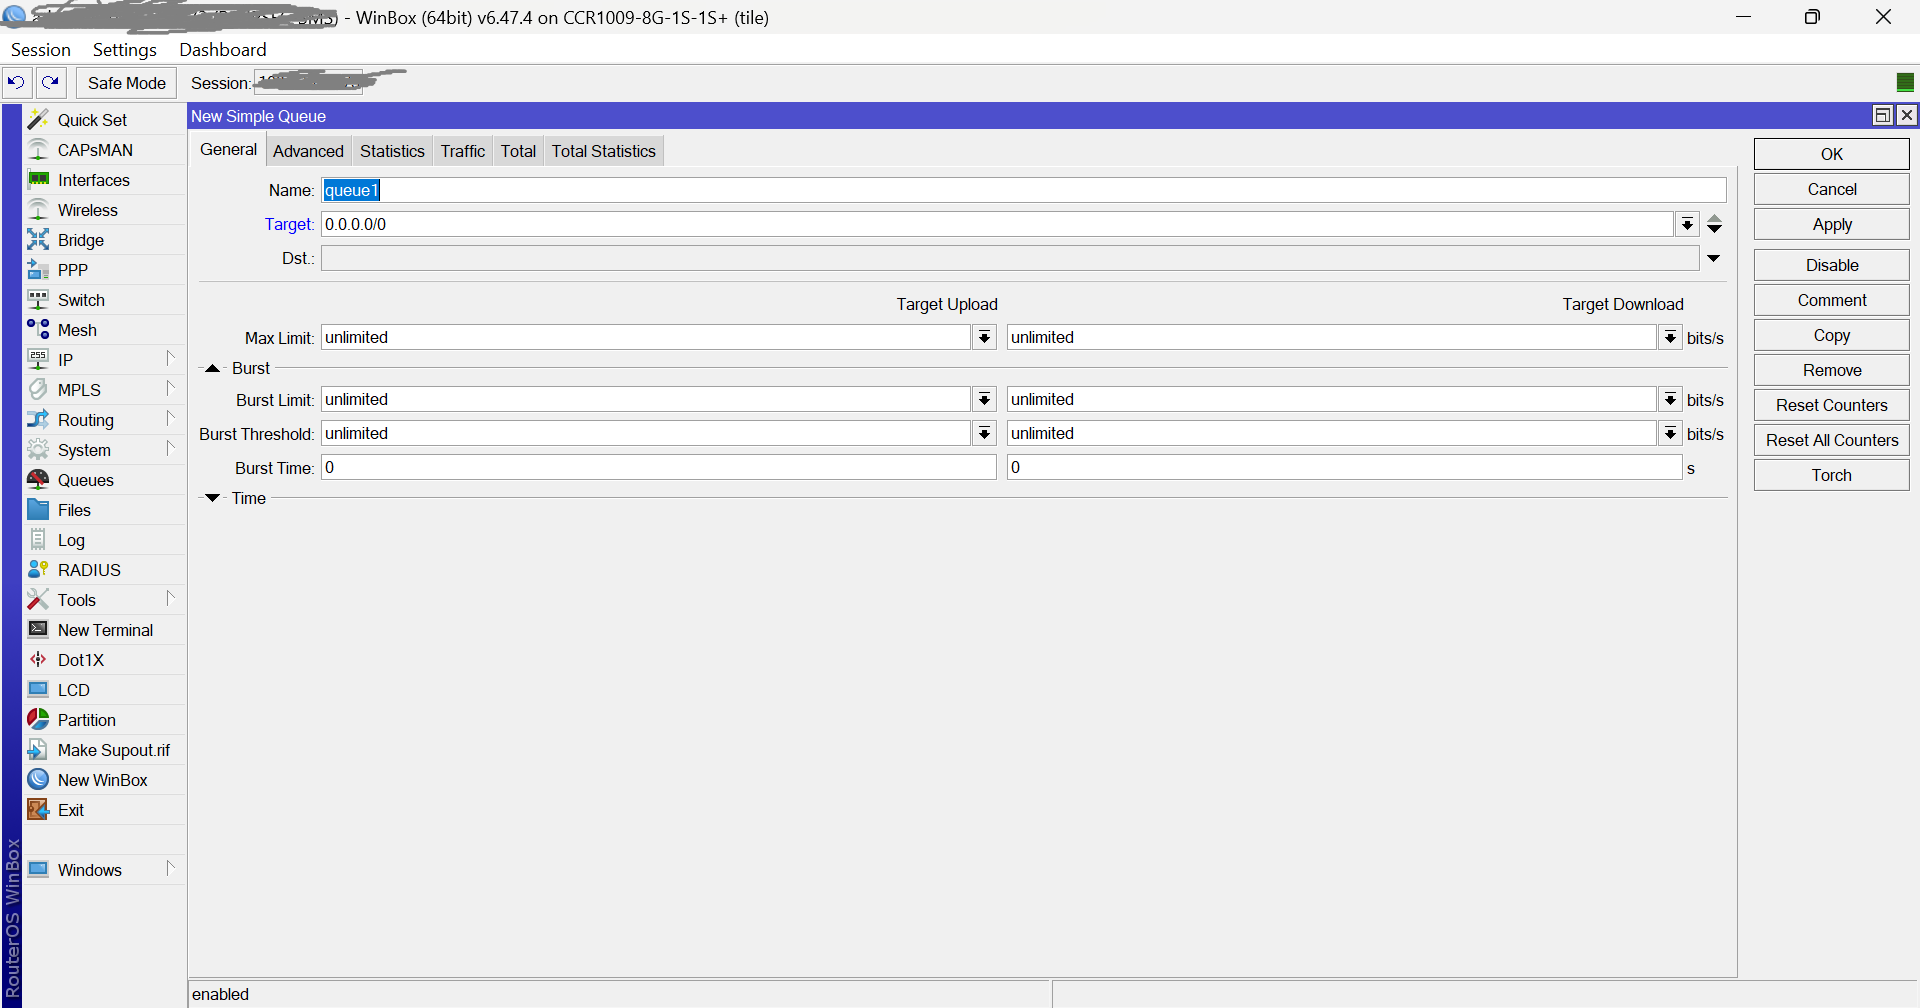Open Dot1X menu icon
The height and width of the screenshot is (1008, 1920).
tap(38, 660)
